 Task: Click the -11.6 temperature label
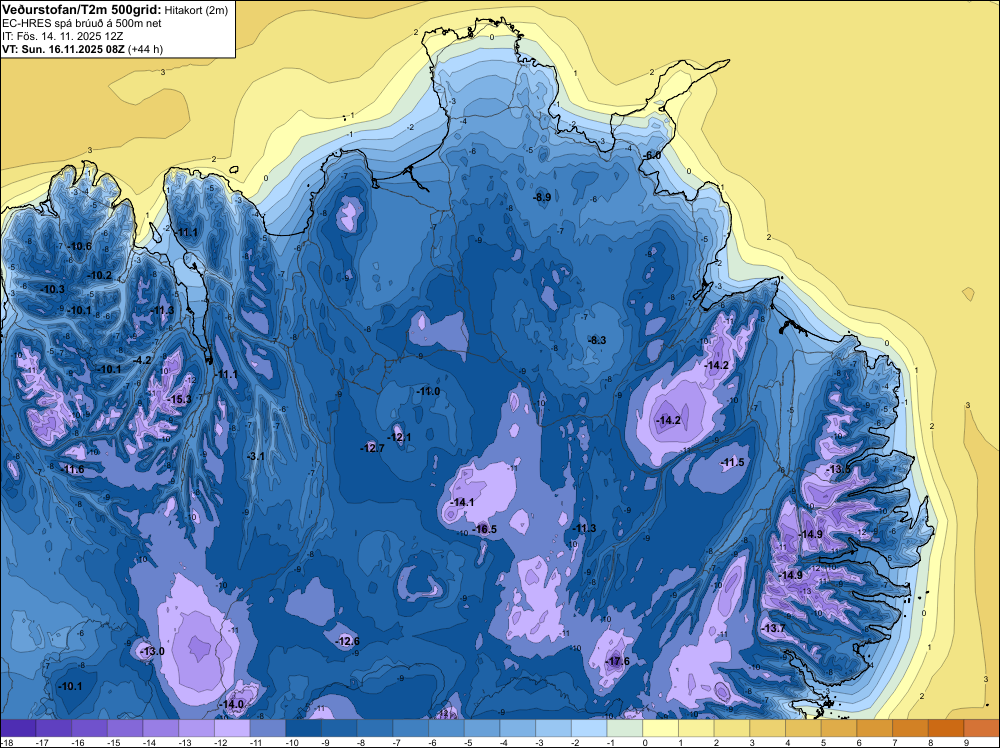pos(72,469)
